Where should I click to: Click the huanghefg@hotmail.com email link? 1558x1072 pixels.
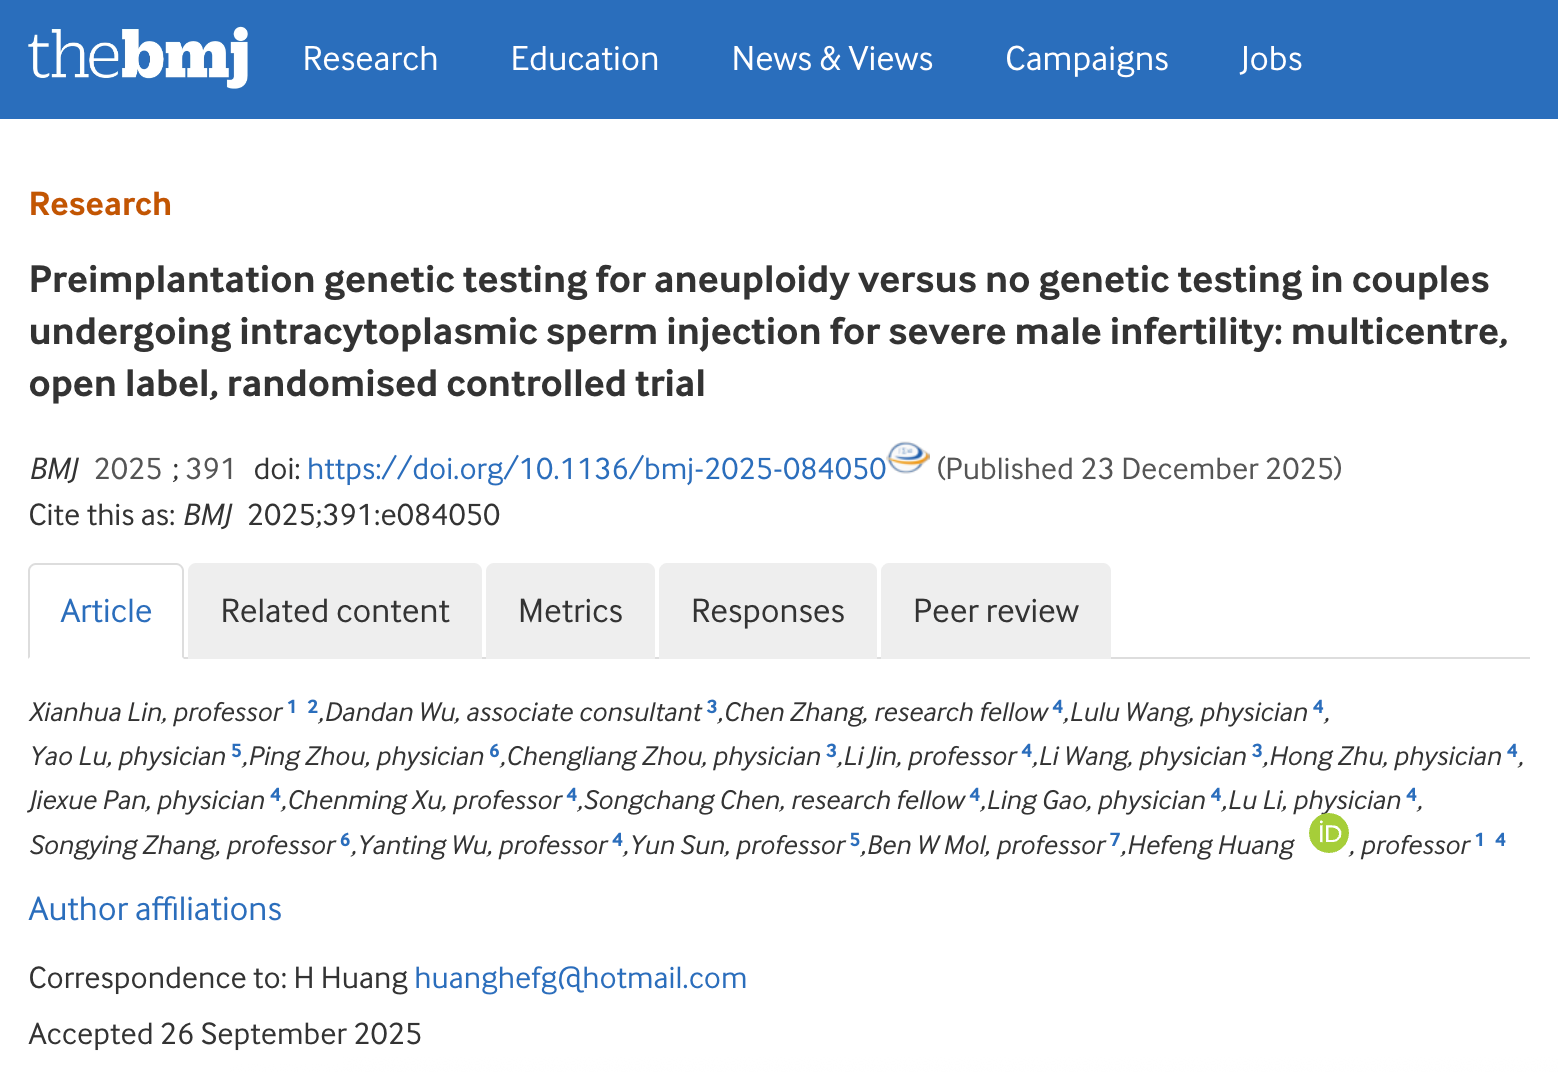pyautogui.click(x=580, y=978)
